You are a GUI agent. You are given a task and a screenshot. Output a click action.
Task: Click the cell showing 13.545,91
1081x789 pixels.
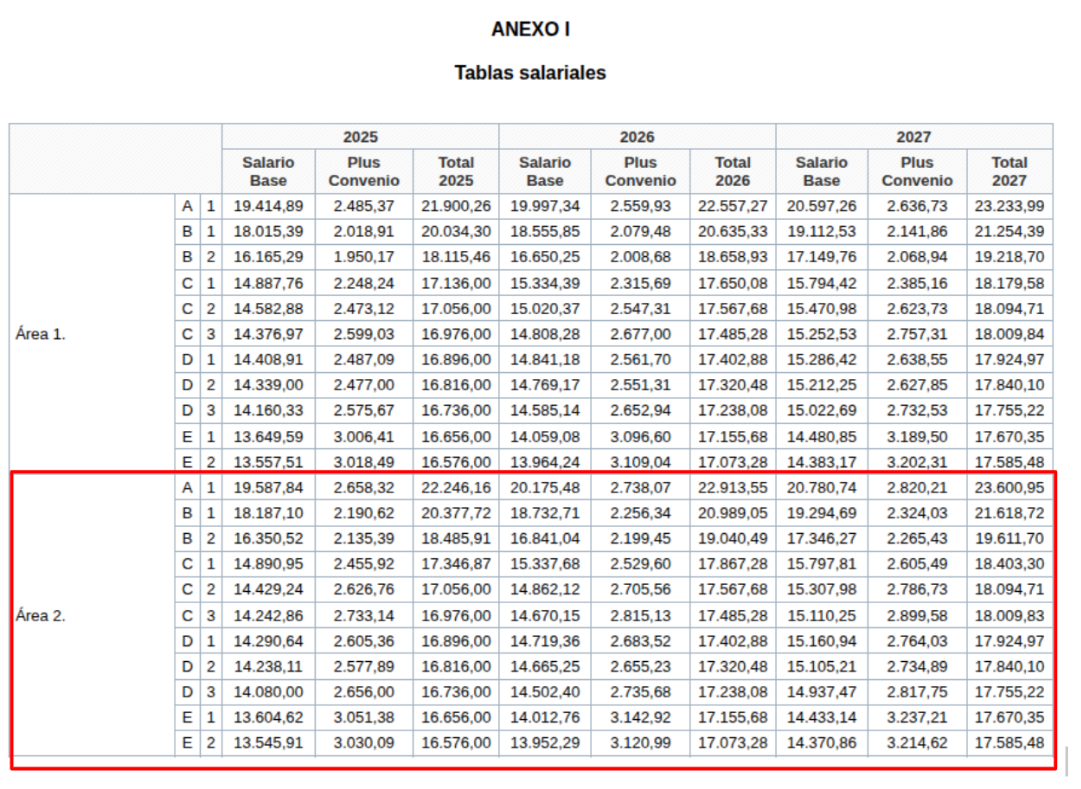pyautogui.click(x=268, y=743)
